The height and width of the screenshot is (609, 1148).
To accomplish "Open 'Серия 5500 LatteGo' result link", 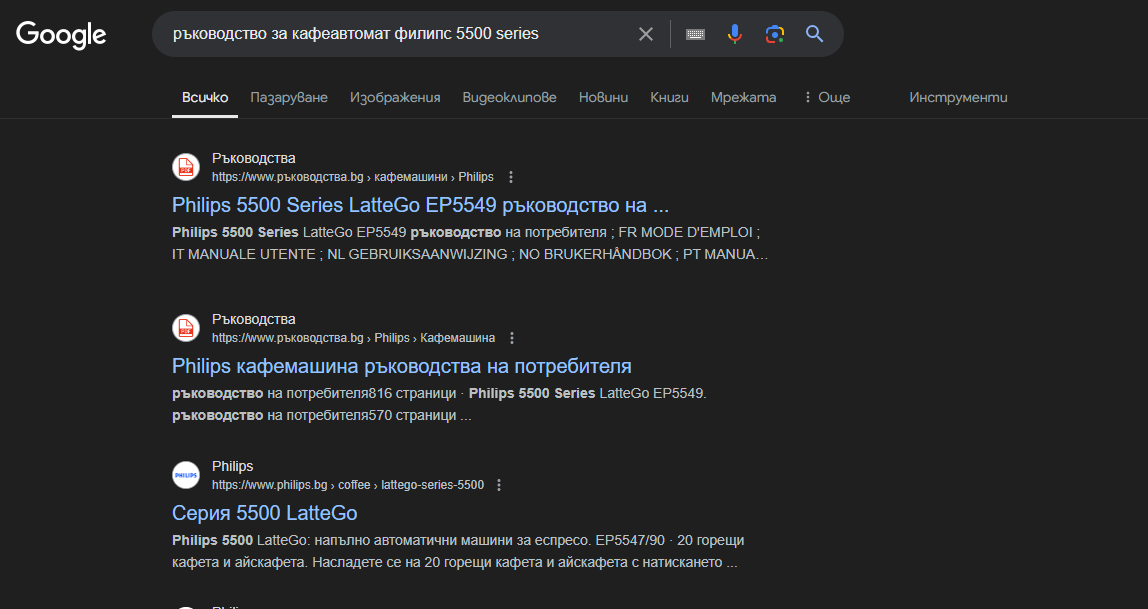I will [x=264, y=513].
